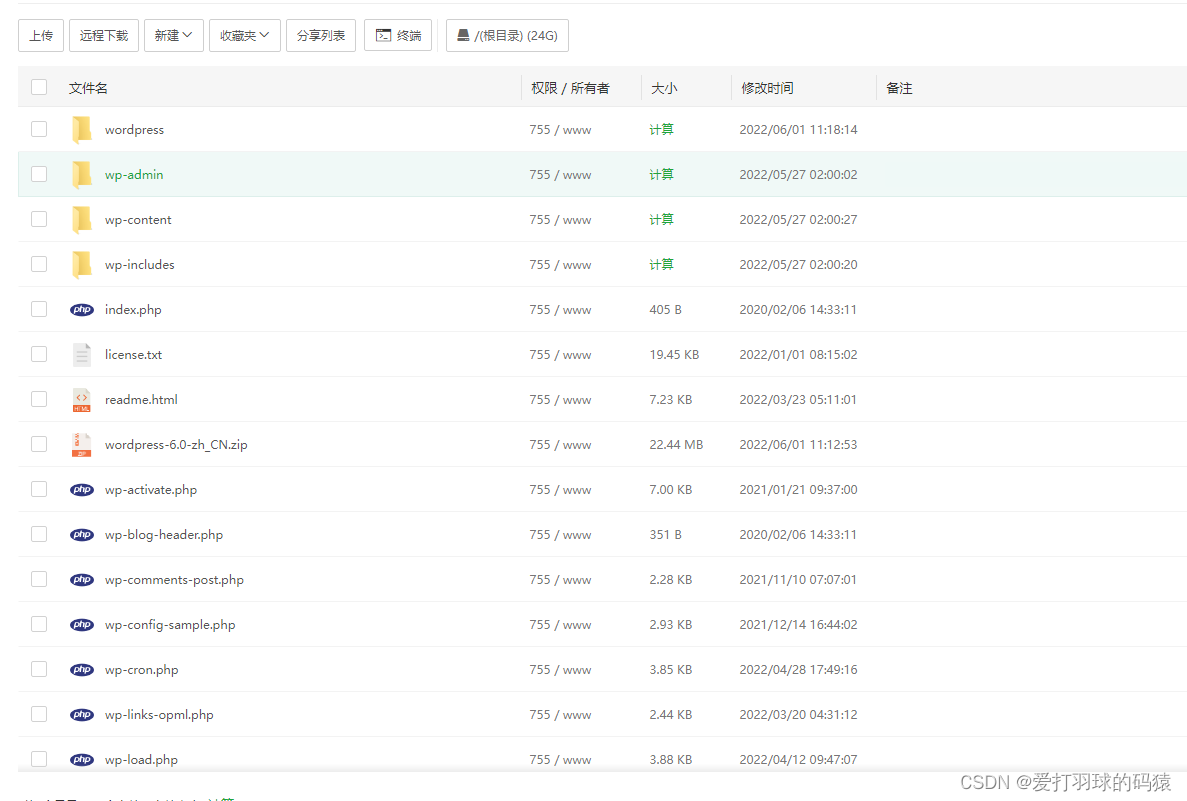
Task: Toggle the select-all checkbox in header
Action: (x=39, y=87)
